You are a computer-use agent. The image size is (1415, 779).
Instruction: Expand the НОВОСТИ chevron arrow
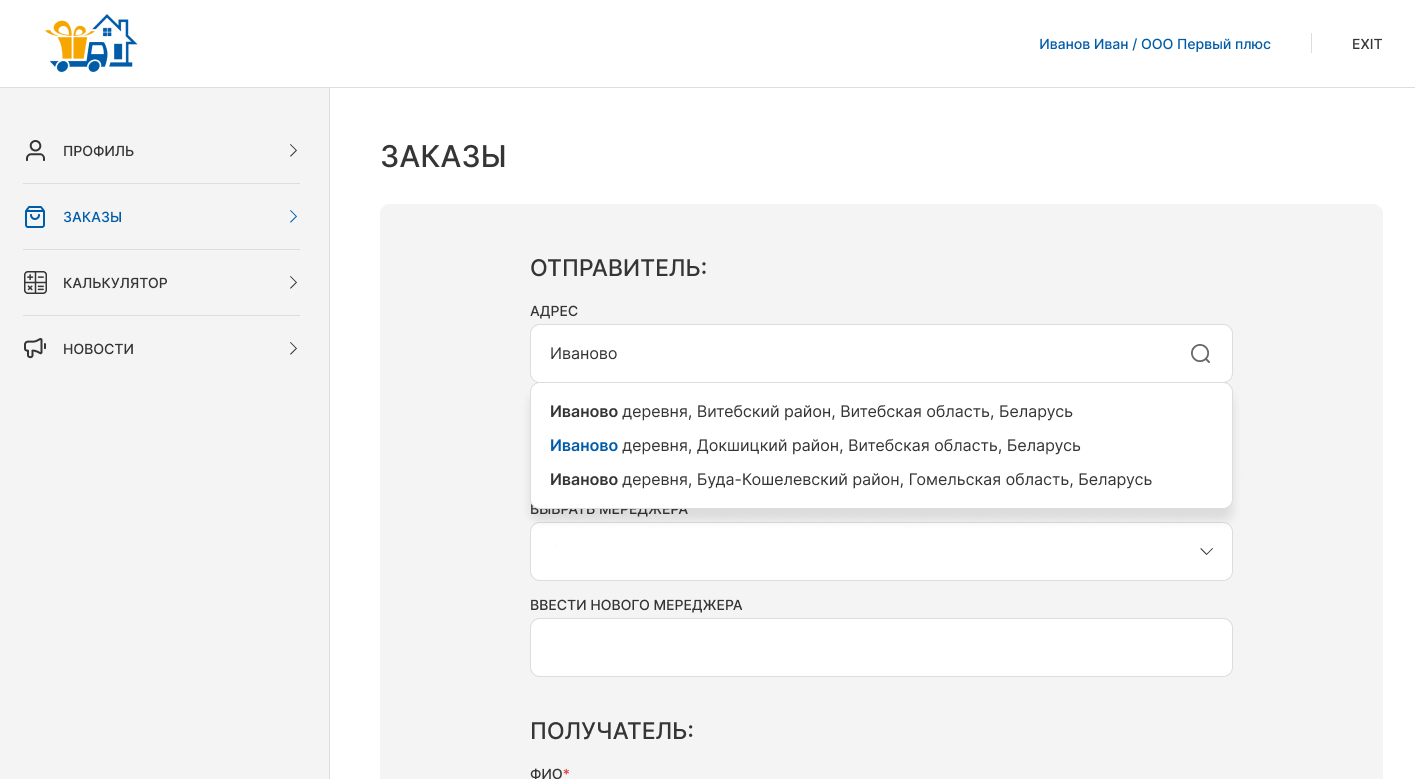click(x=293, y=349)
